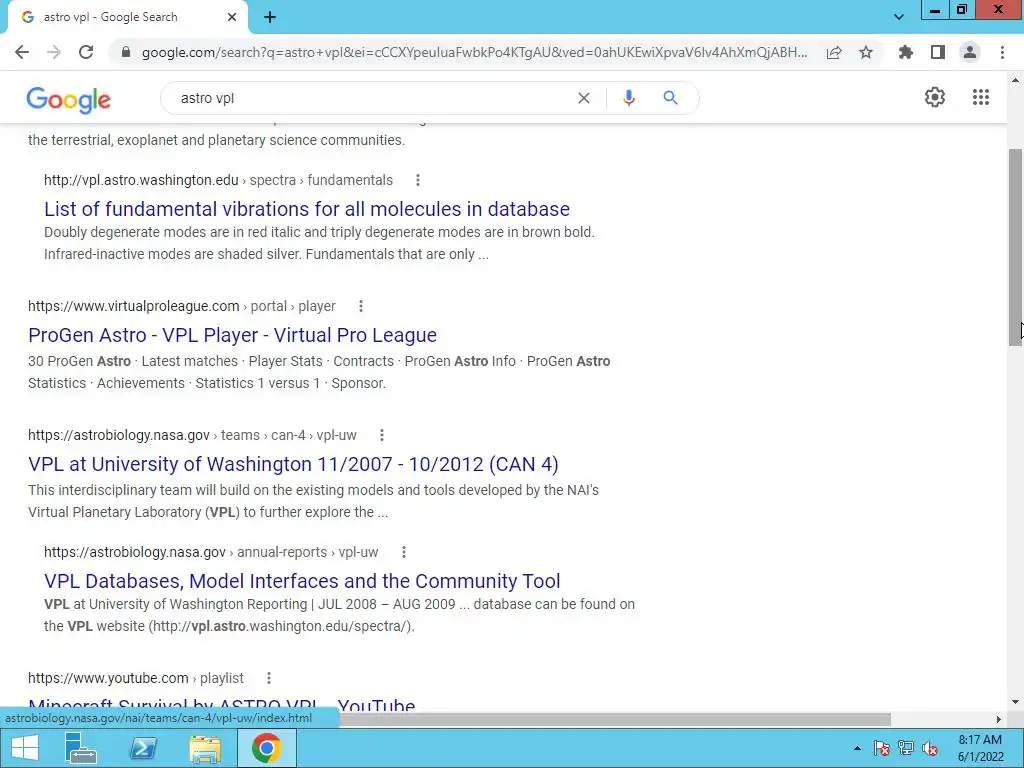The image size is (1024, 768).
Task: Open Google apps grid
Action: coord(981,97)
